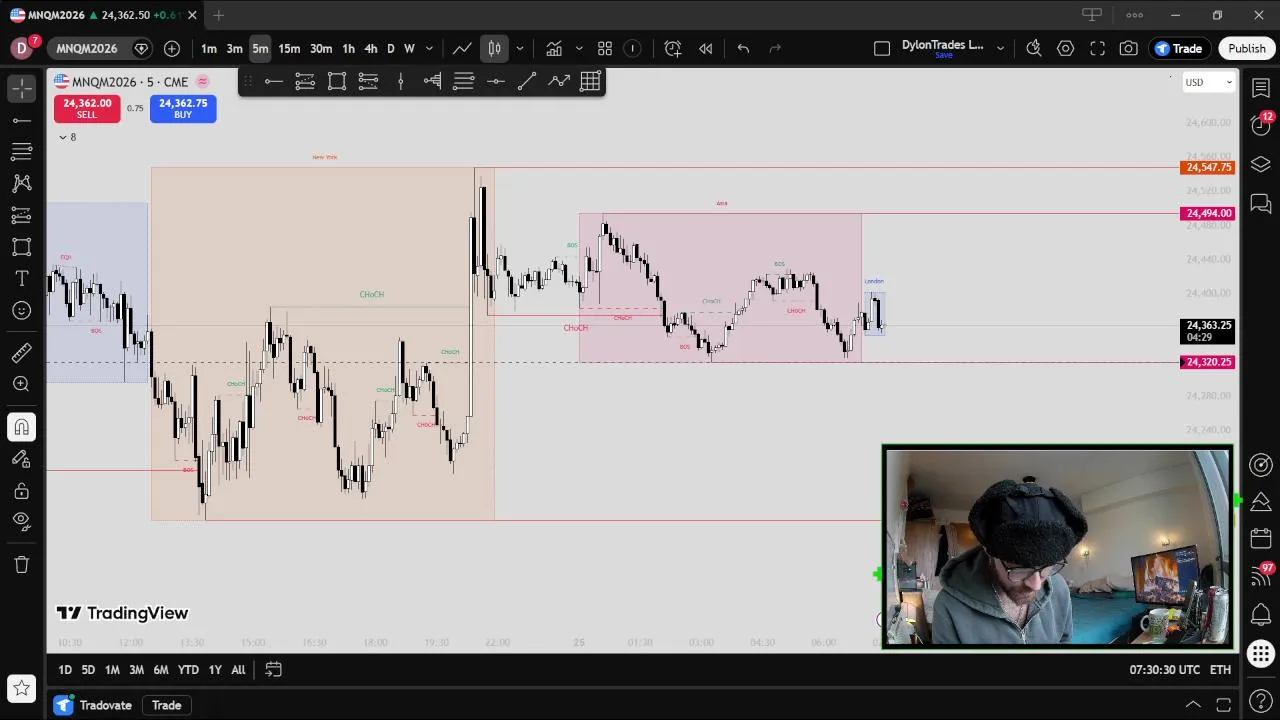Select the YTD date range
This screenshot has height=720, width=1280.
(188, 670)
